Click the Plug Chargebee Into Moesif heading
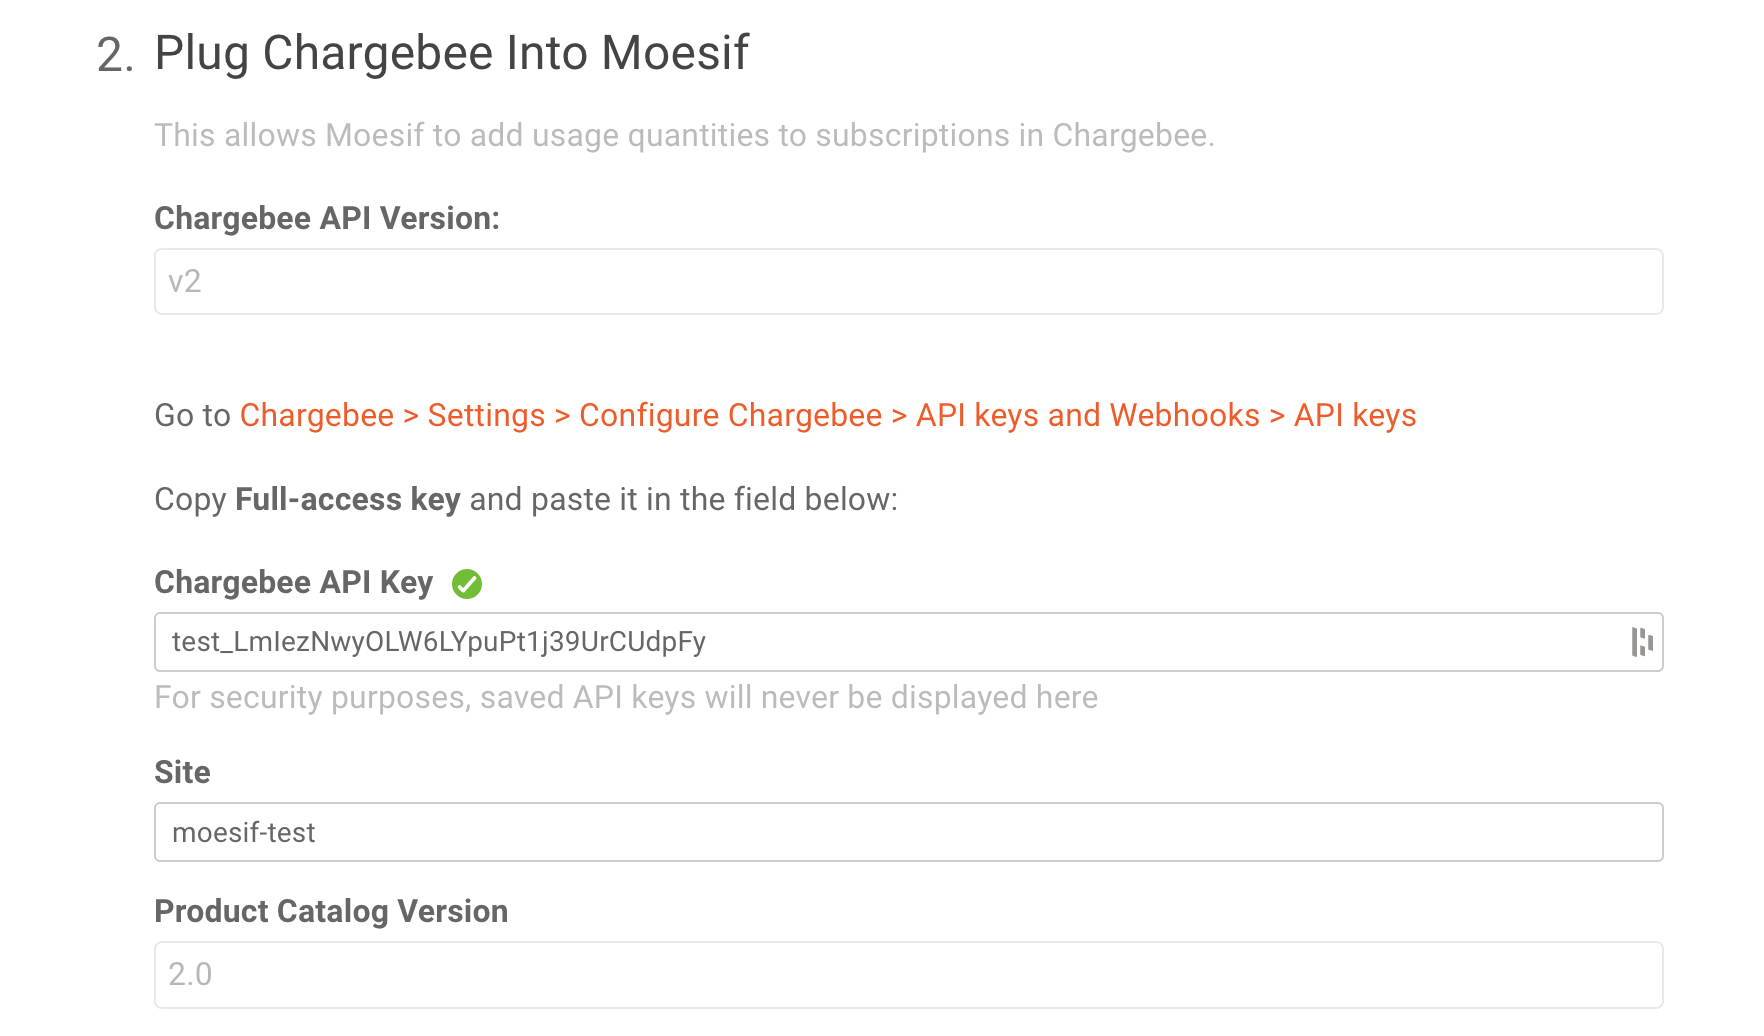 452,54
